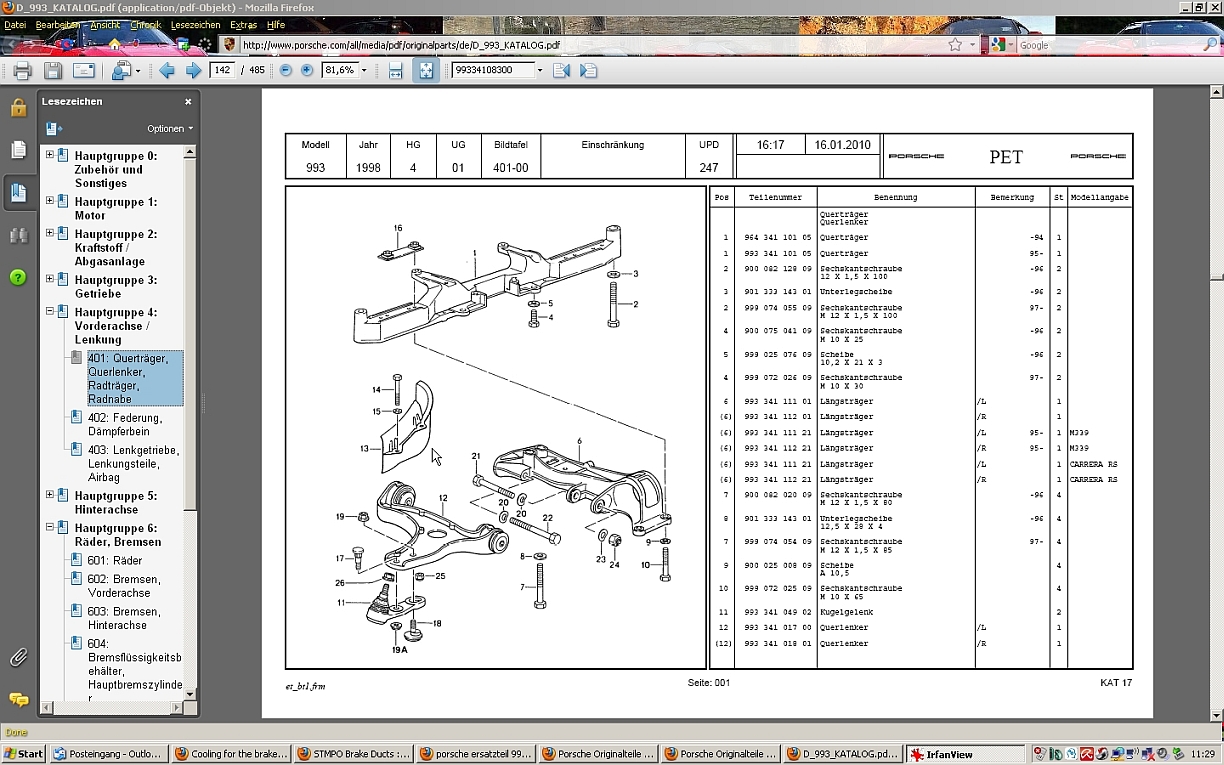Save a copy with the floppy disk icon
Screen dimensions: 1224x765
click(x=53, y=70)
